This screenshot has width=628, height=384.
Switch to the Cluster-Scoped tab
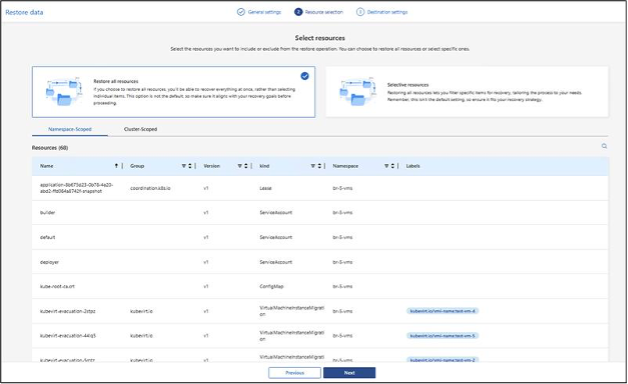141,129
